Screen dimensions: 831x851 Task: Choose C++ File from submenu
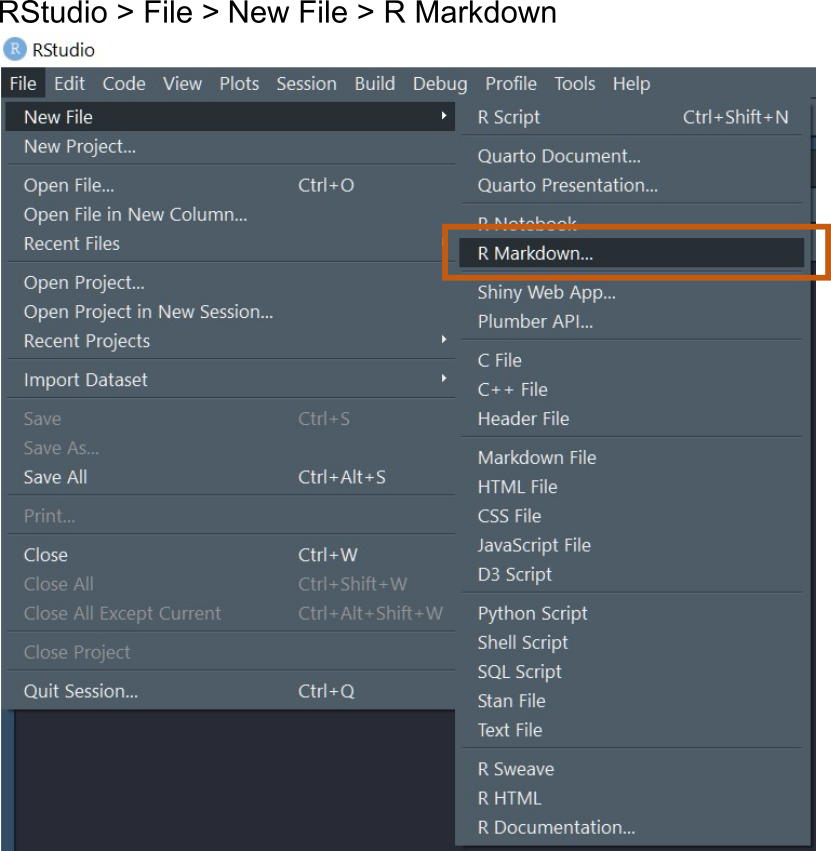coord(632,390)
